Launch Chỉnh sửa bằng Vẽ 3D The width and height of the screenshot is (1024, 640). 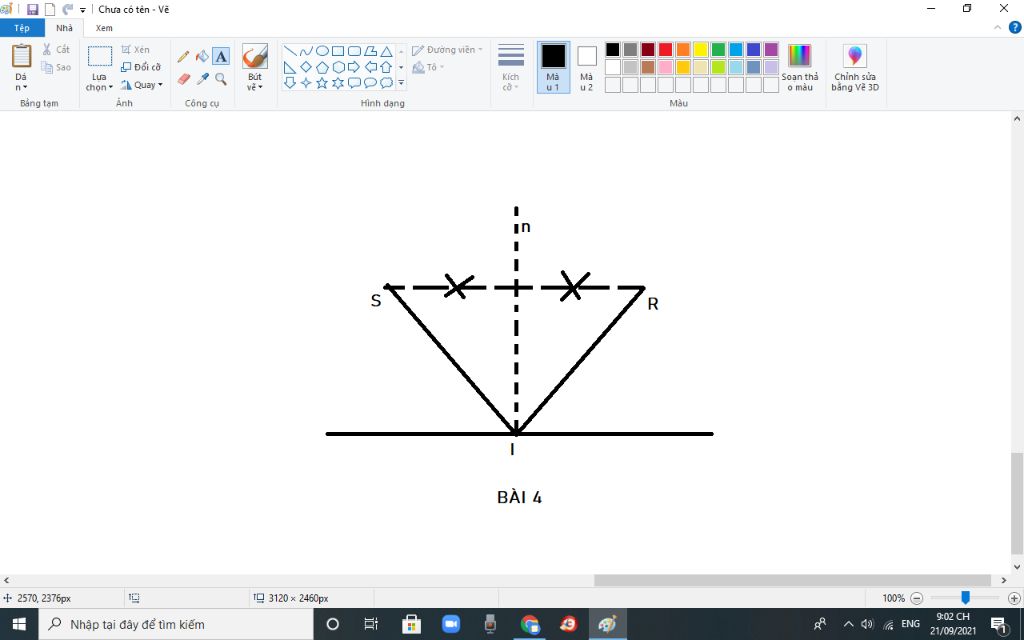pyautogui.click(x=855, y=68)
